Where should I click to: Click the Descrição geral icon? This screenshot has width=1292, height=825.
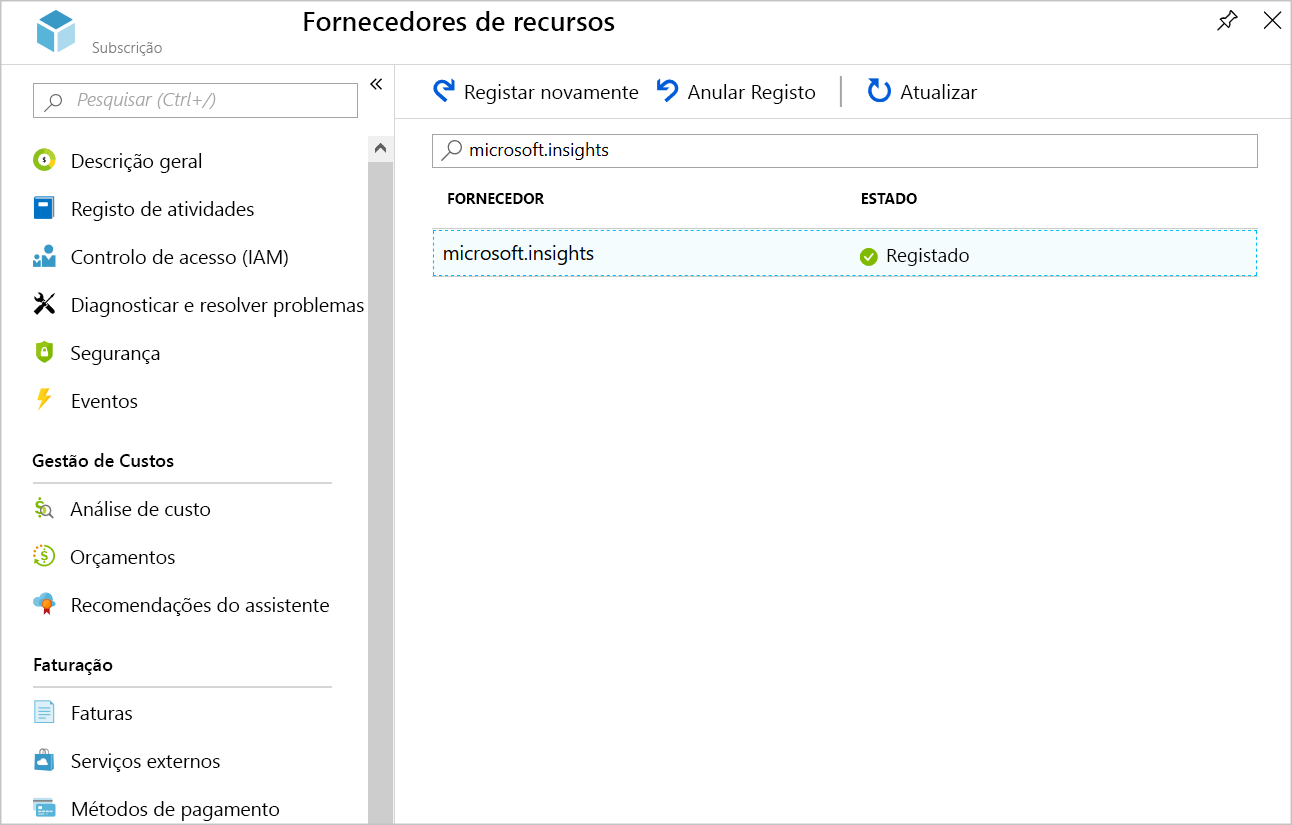pyautogui.click(x=44, y=160)
